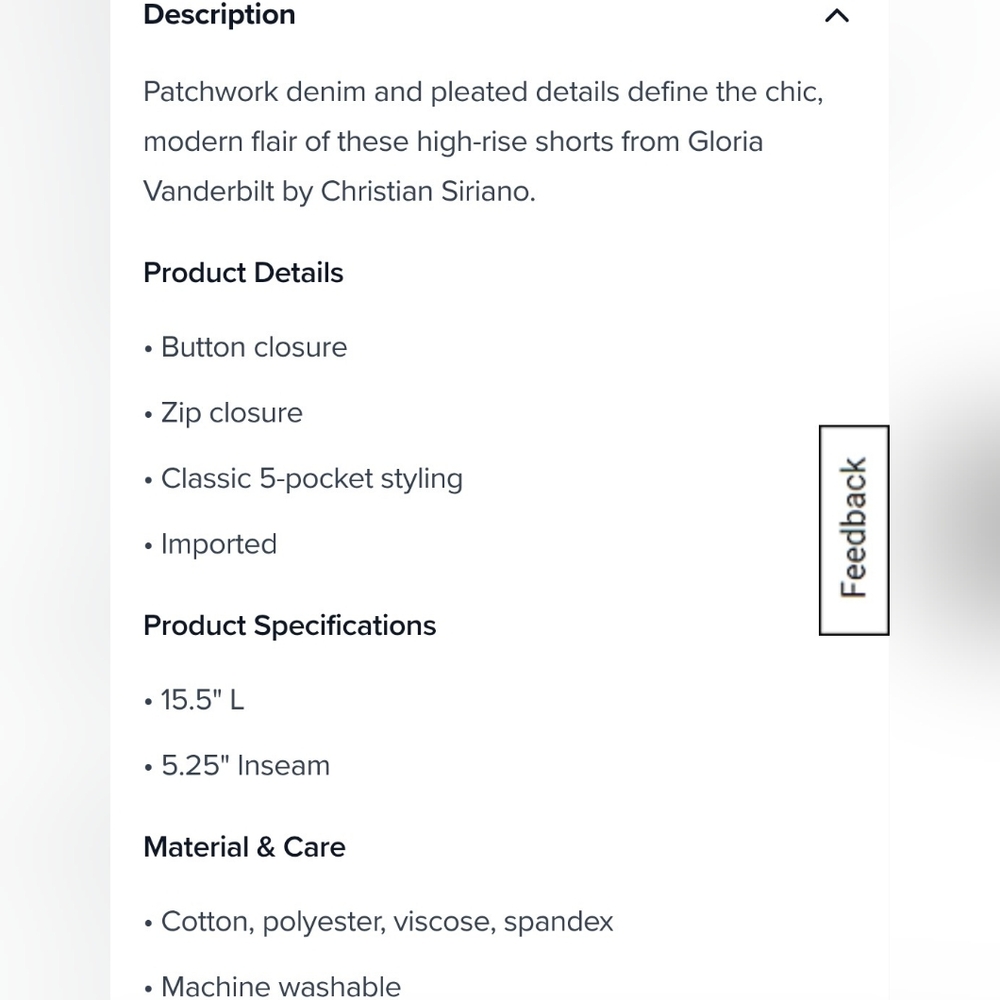Click the Product Details heading

coord(243,273)
